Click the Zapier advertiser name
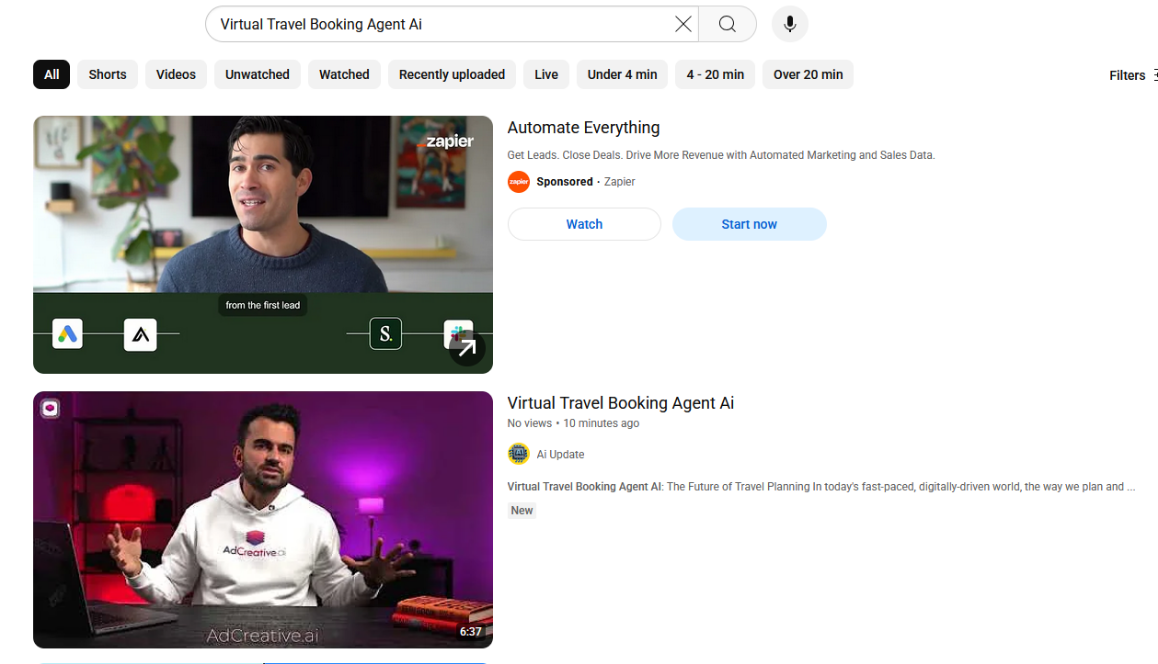The height and width of the screenshot is (664, 1158). click(x=620, y=182)
